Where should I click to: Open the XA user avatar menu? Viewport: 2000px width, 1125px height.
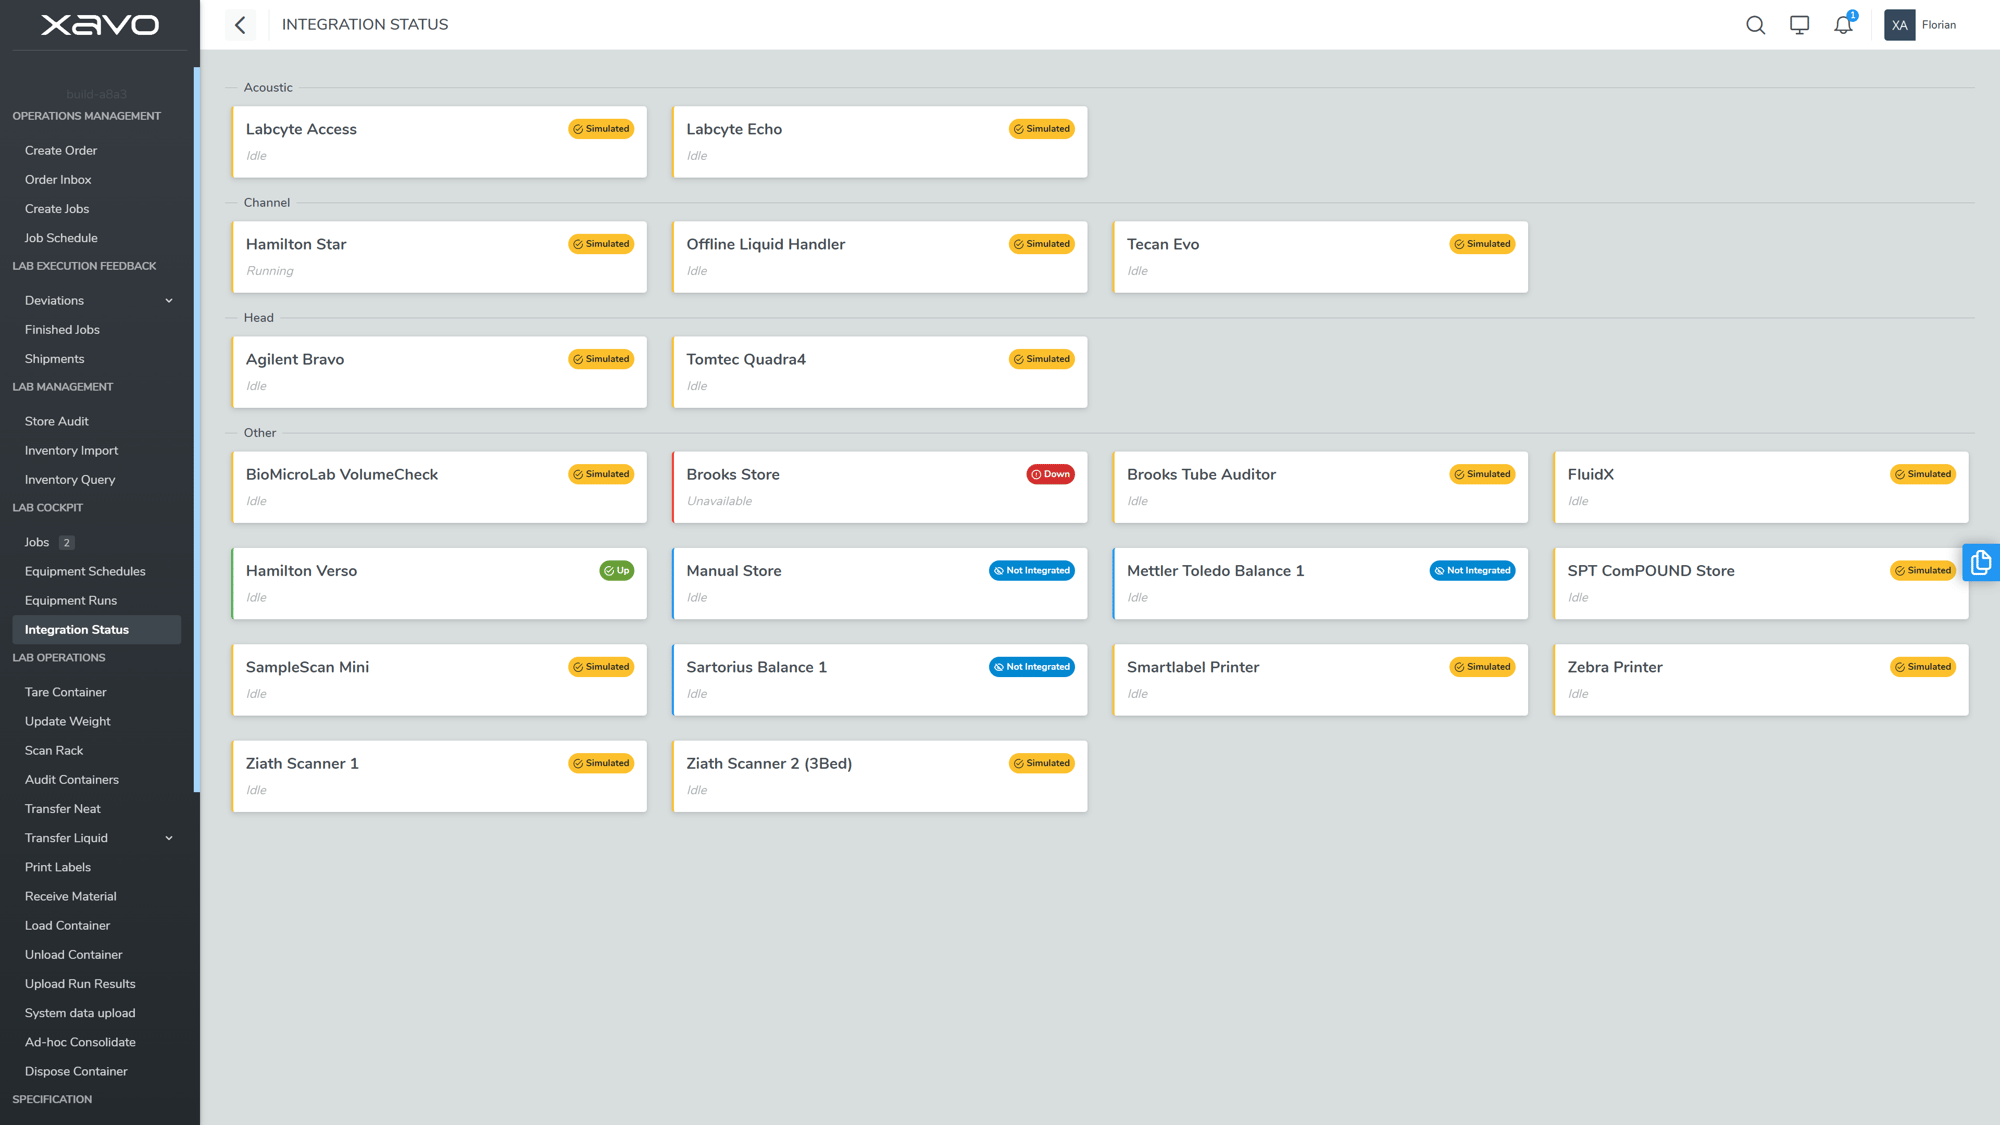(x=1899, y=25)
